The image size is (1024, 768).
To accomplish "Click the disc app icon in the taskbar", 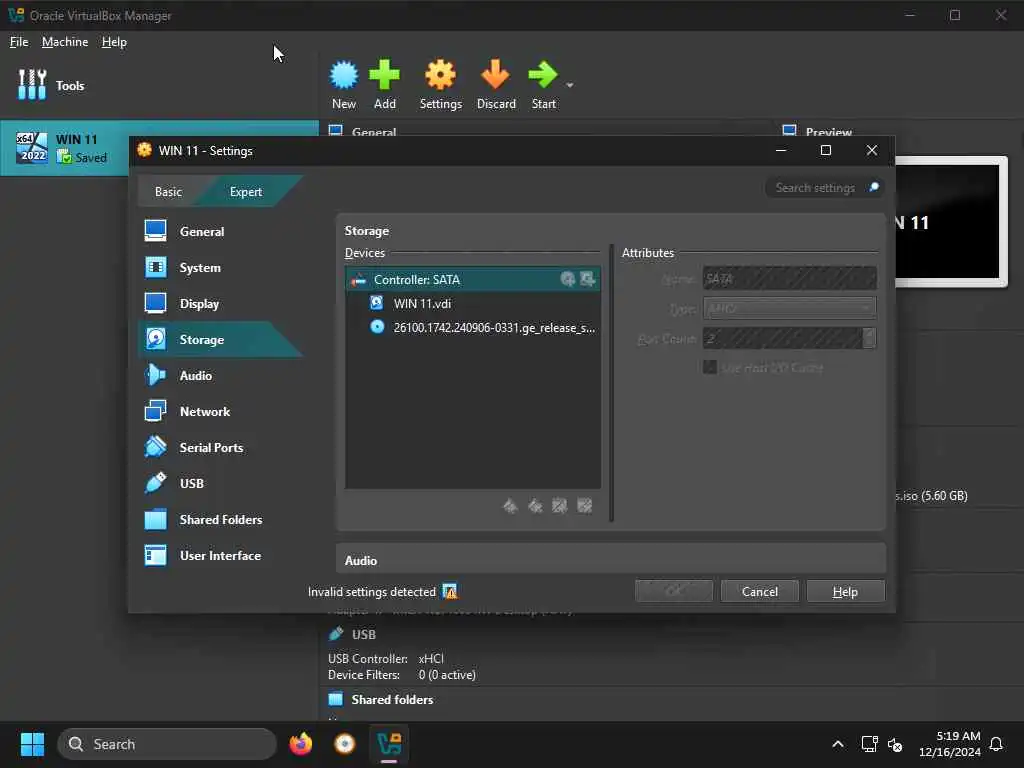I will [345, 744].
